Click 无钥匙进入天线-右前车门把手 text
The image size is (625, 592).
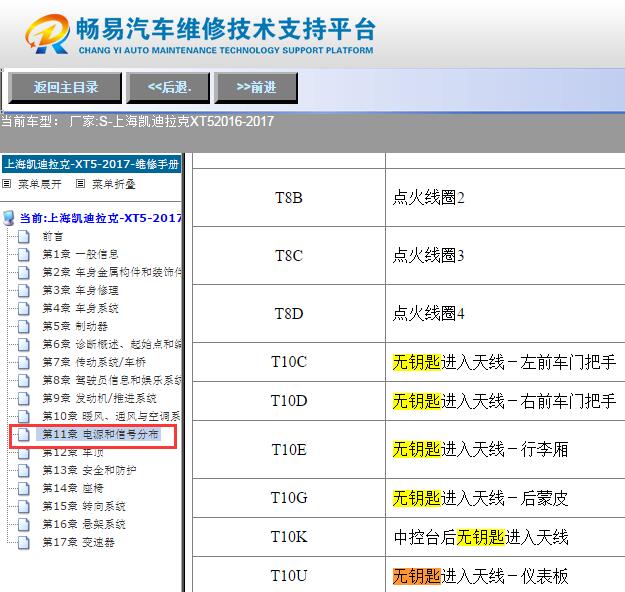504,401
